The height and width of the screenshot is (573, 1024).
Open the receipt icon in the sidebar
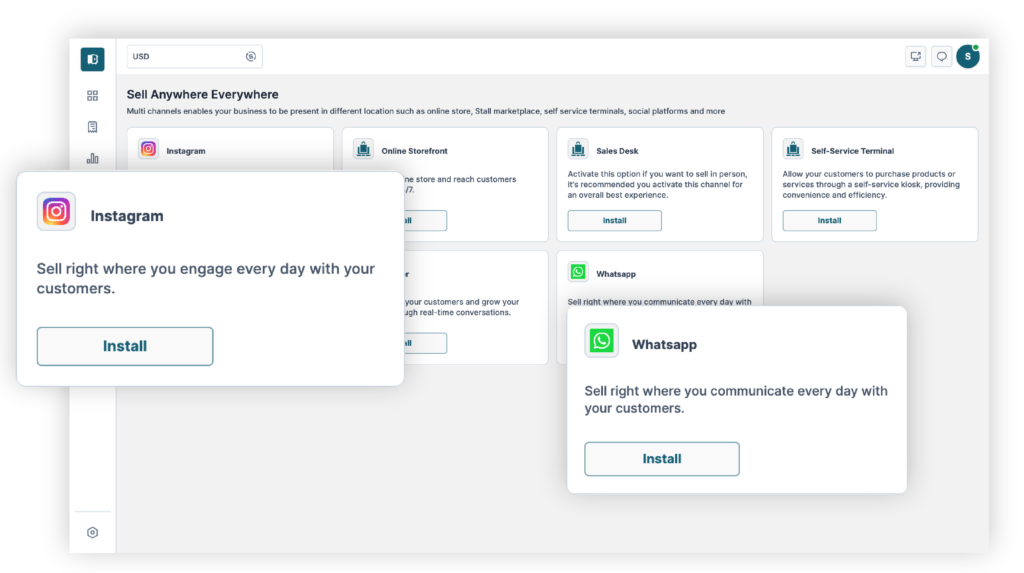(x=92, y=127)
